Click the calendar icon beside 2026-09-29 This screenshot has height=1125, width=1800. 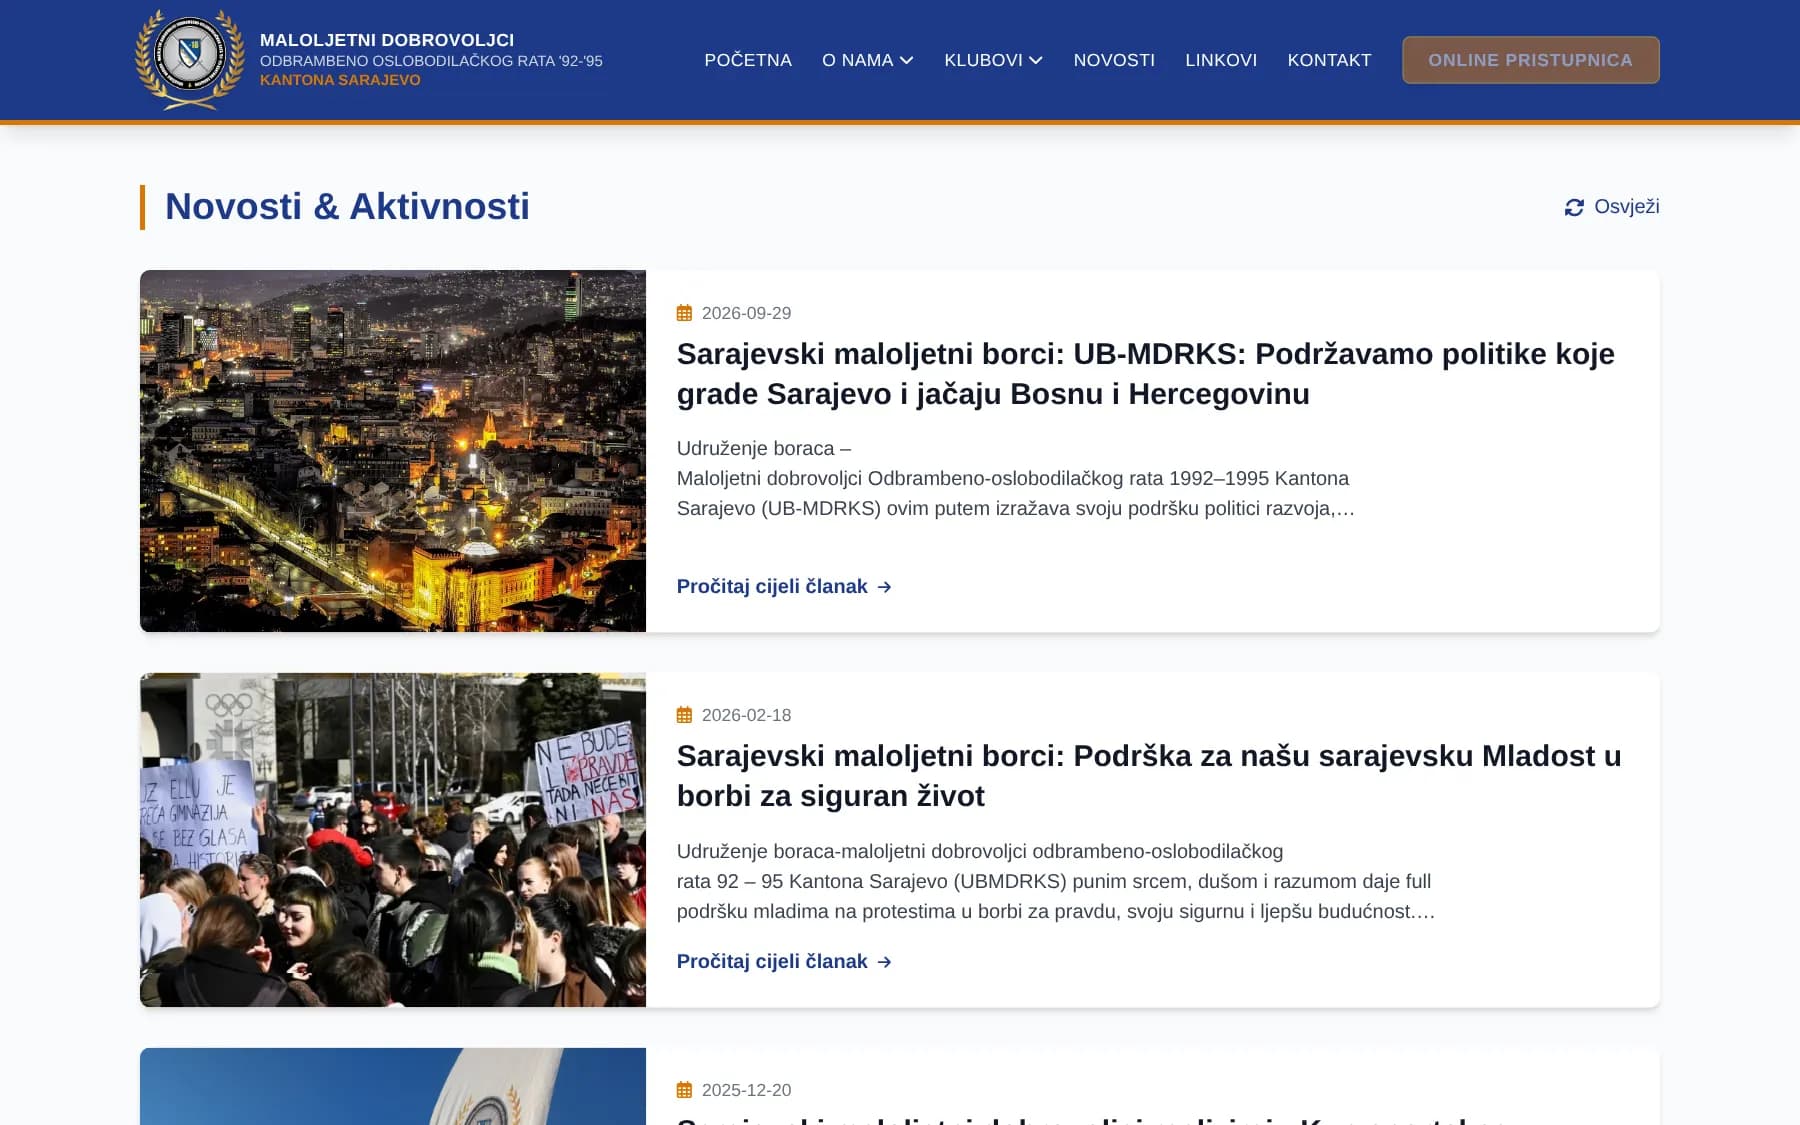[x=684, y=313]
